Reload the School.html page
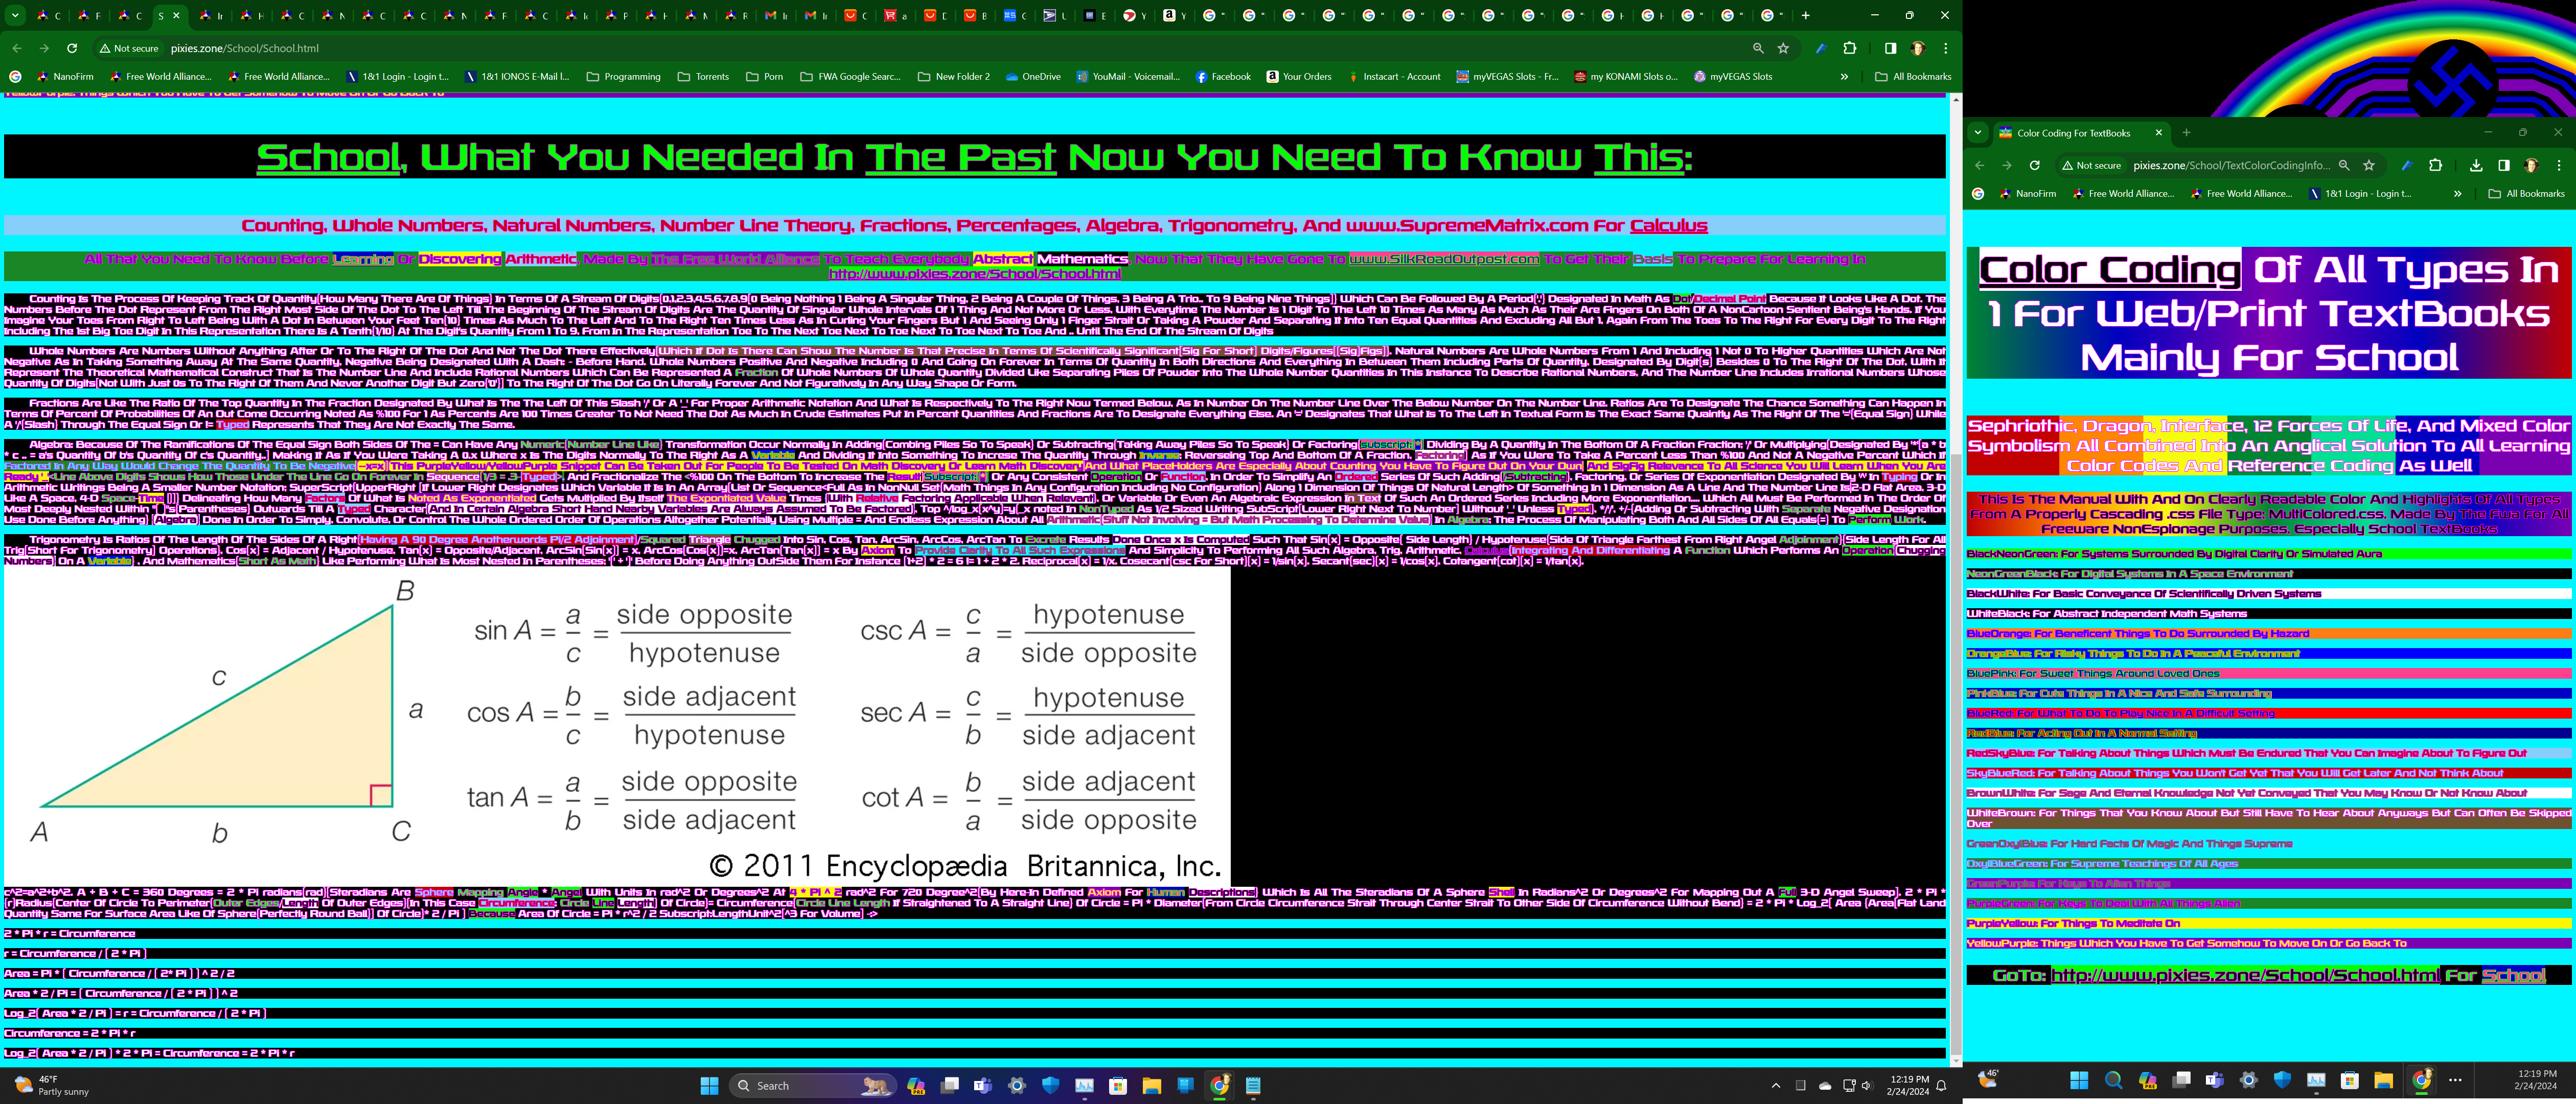The height and width of the screenshot is (1104, 2576). [72, 48]
